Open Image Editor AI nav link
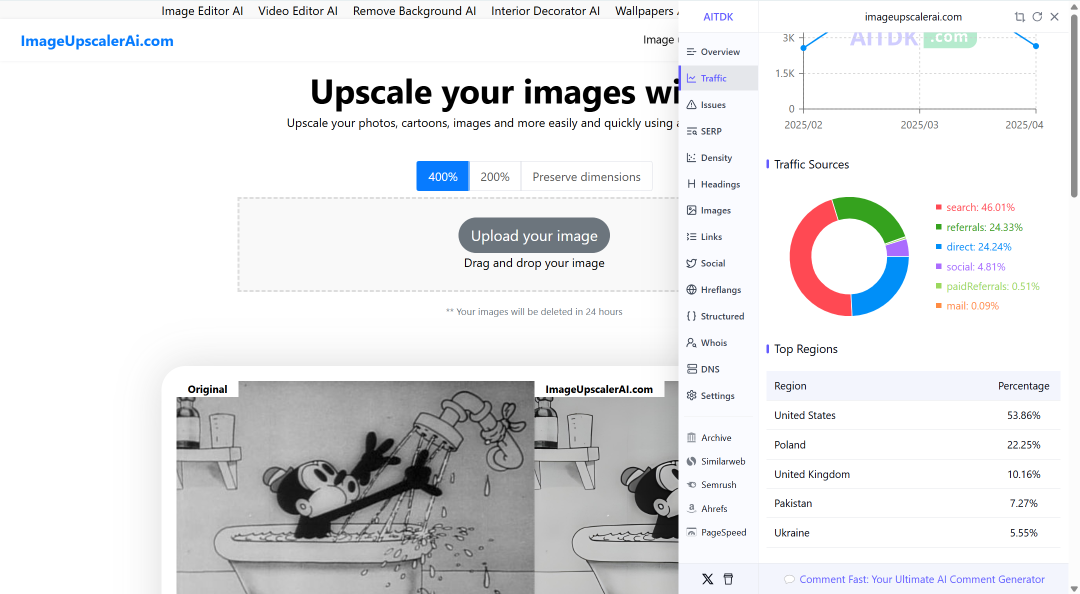The height and width of the screenshot is (594, 1080). (x=202, y=11)
